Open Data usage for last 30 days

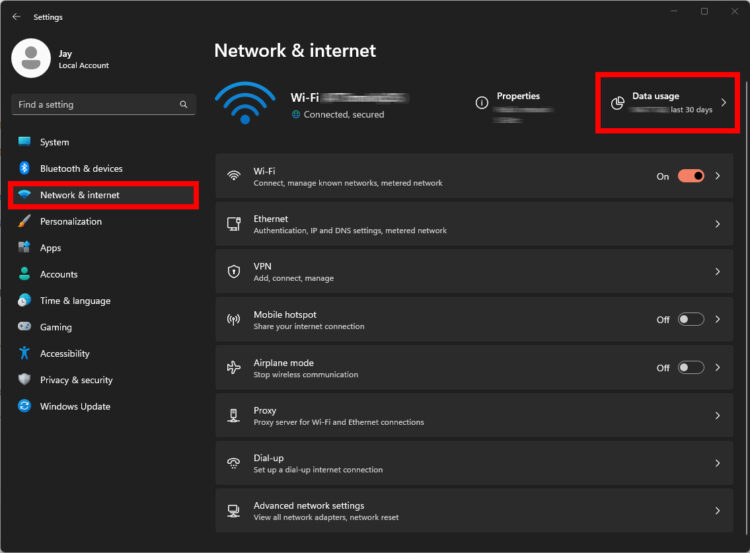(x=667, y=102)
